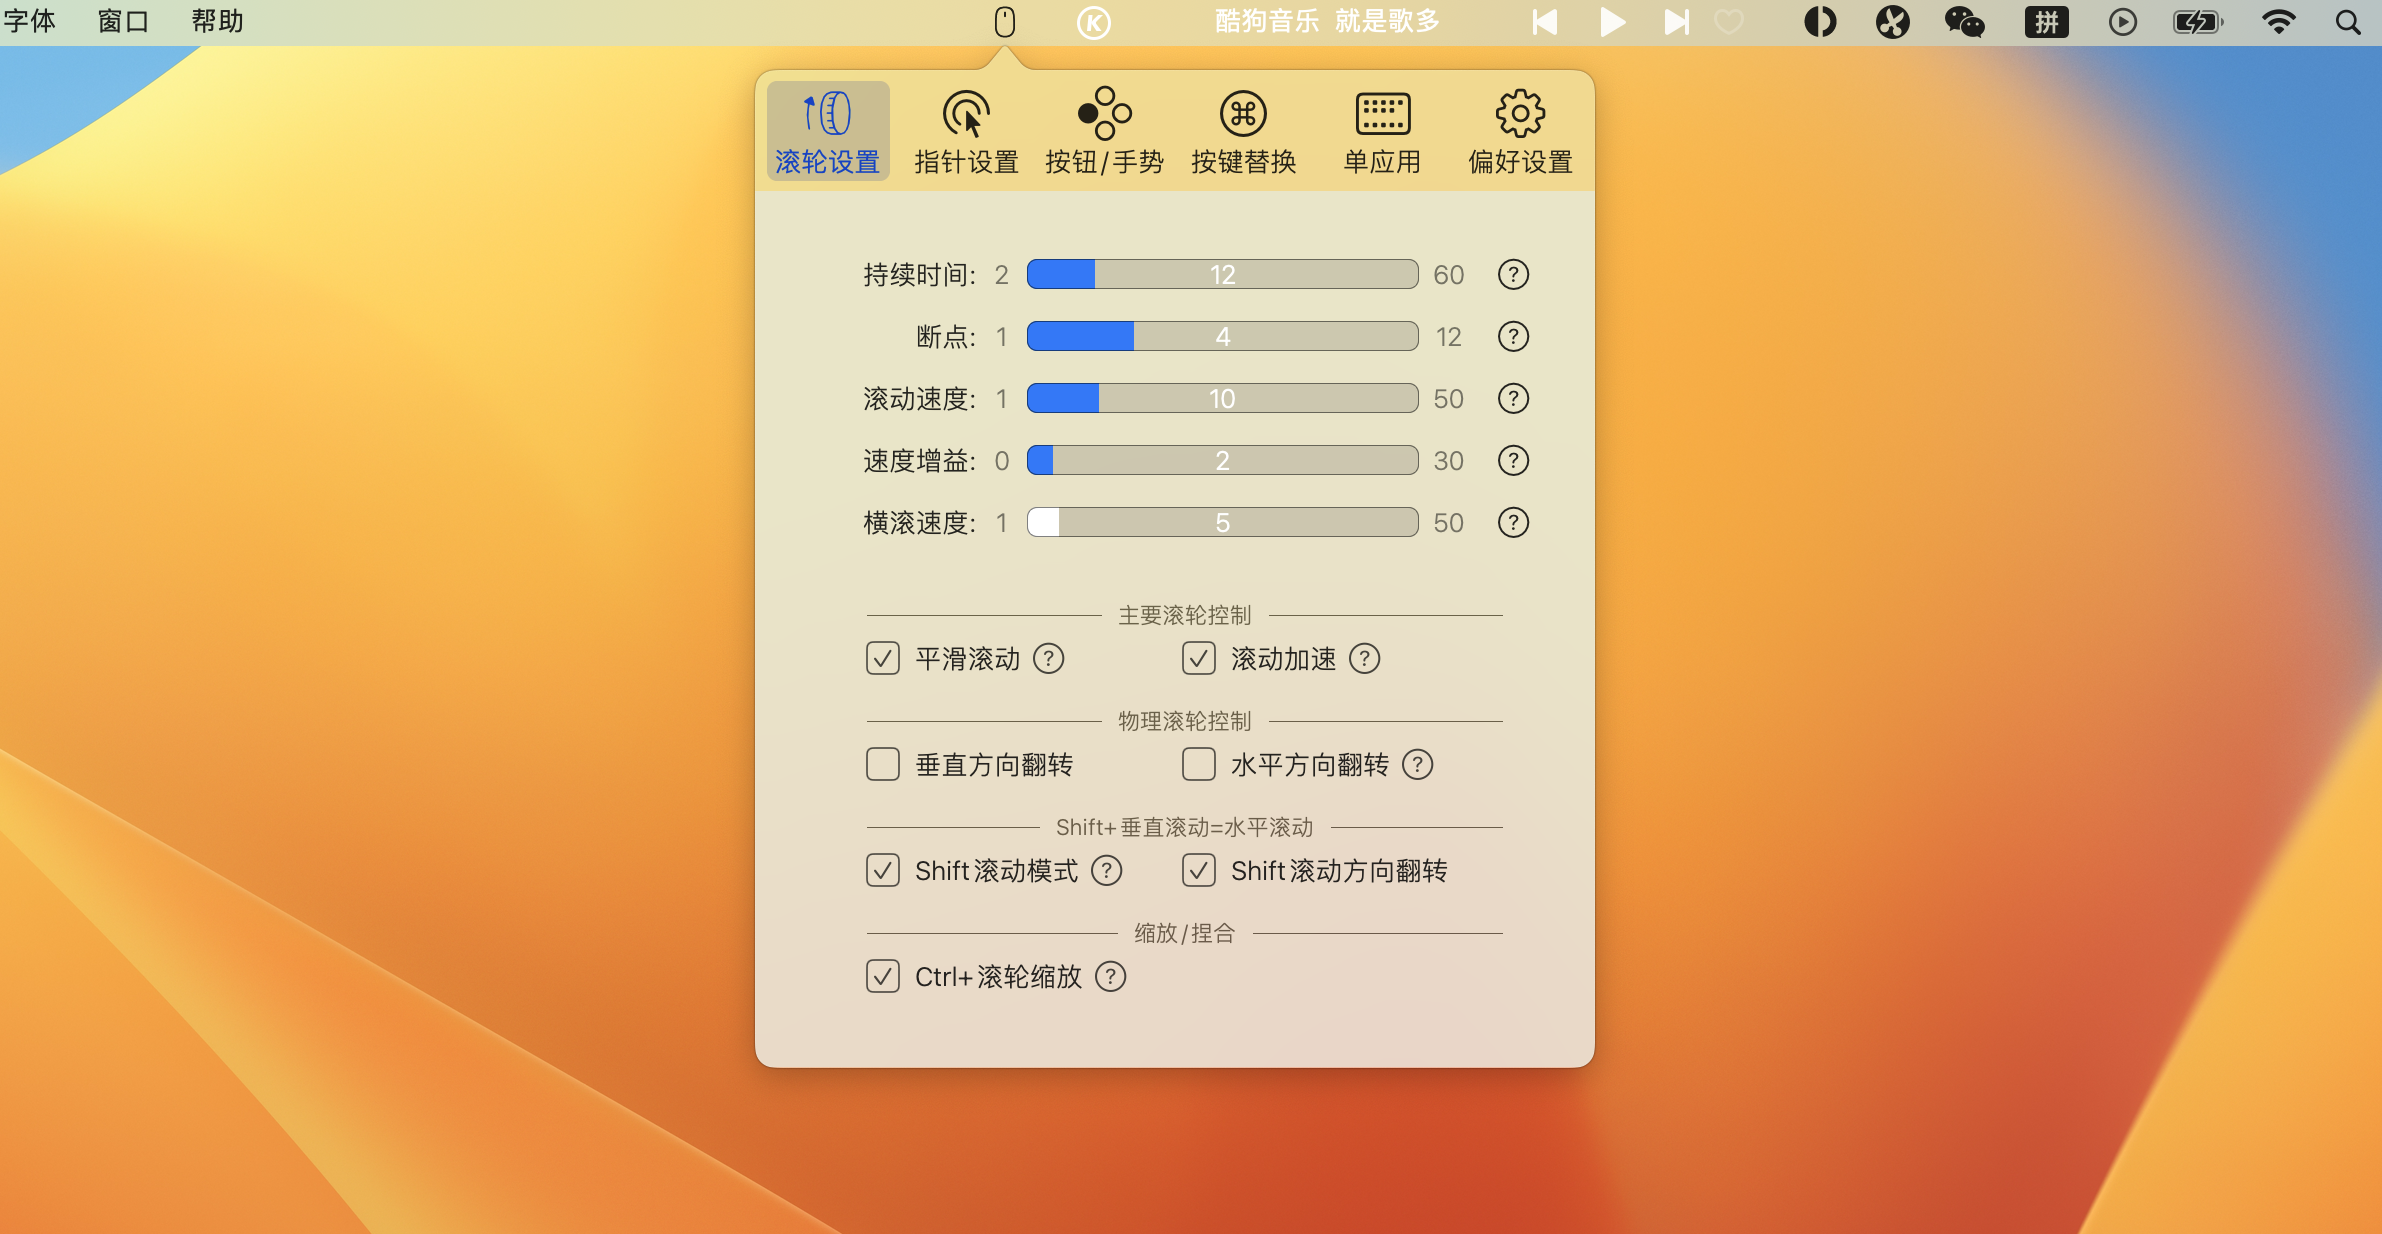
Task: Uncheck Ctrl+滚轮缩放 checkbox
Action: pos(883,977)
